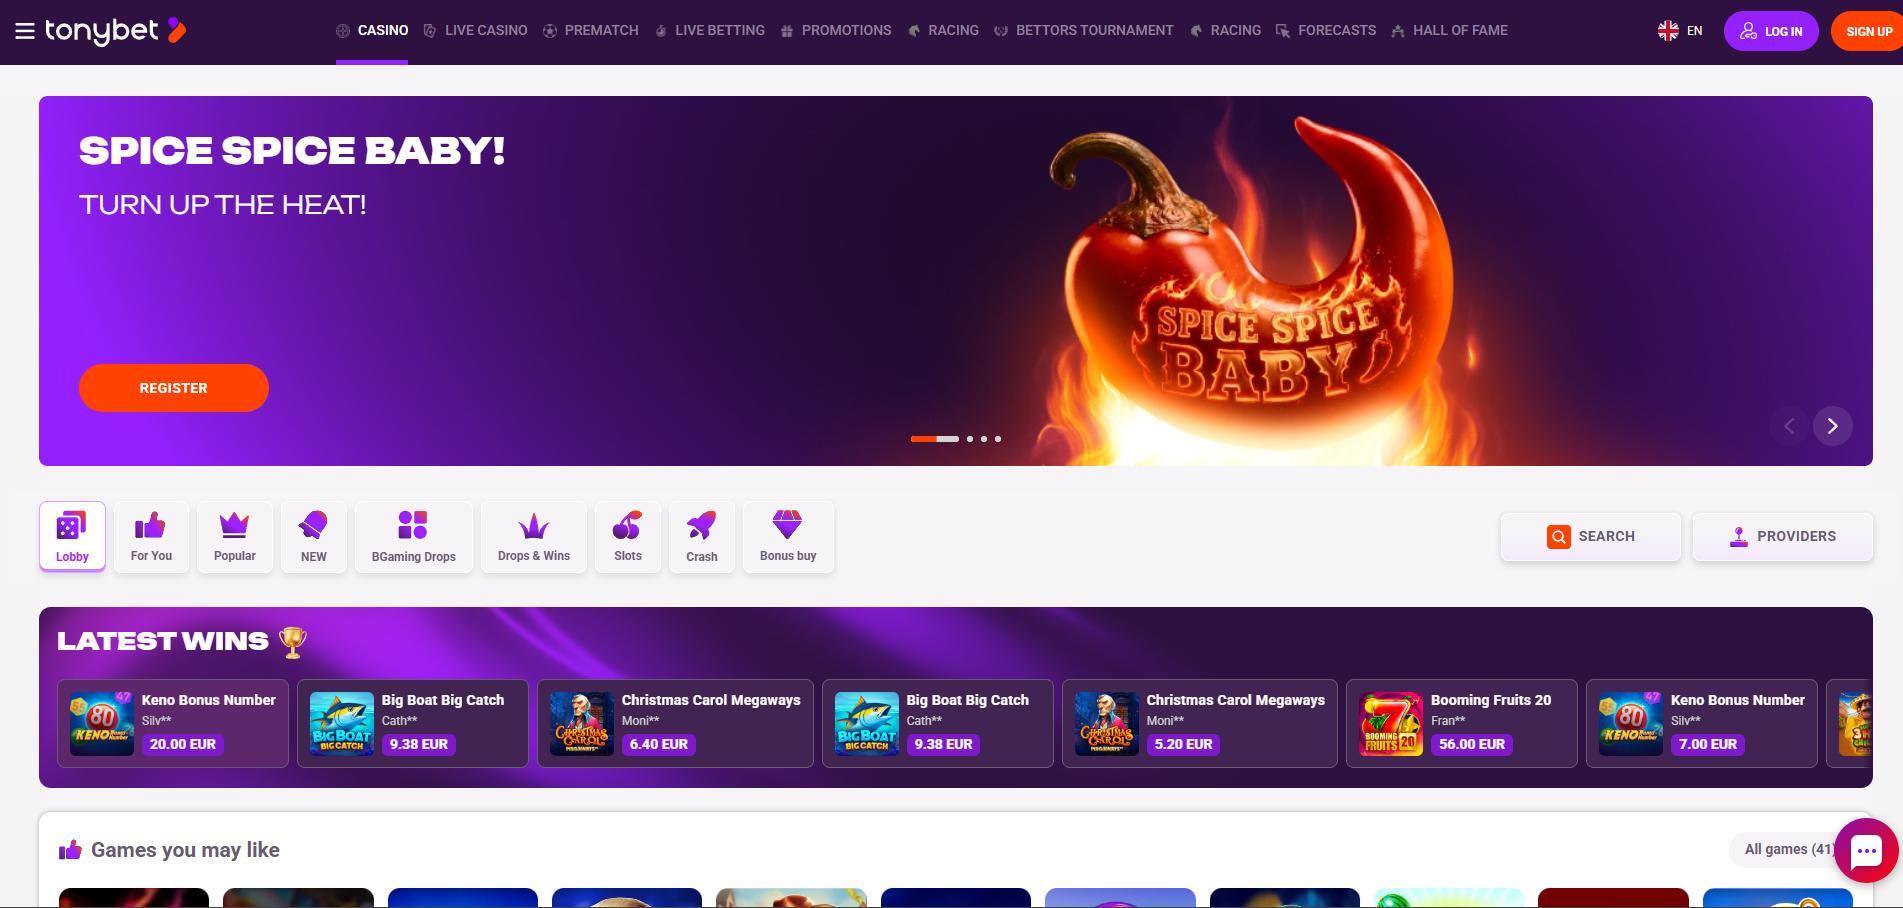Open the Popular games category
The height and width of the screenshot is (908, 1903).
pos(235,537)
